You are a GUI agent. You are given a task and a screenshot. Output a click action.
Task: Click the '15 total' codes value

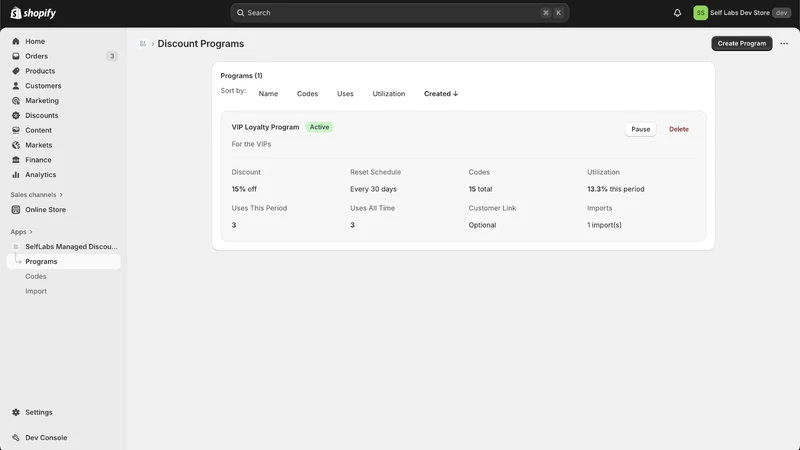[x=480, y=189]
